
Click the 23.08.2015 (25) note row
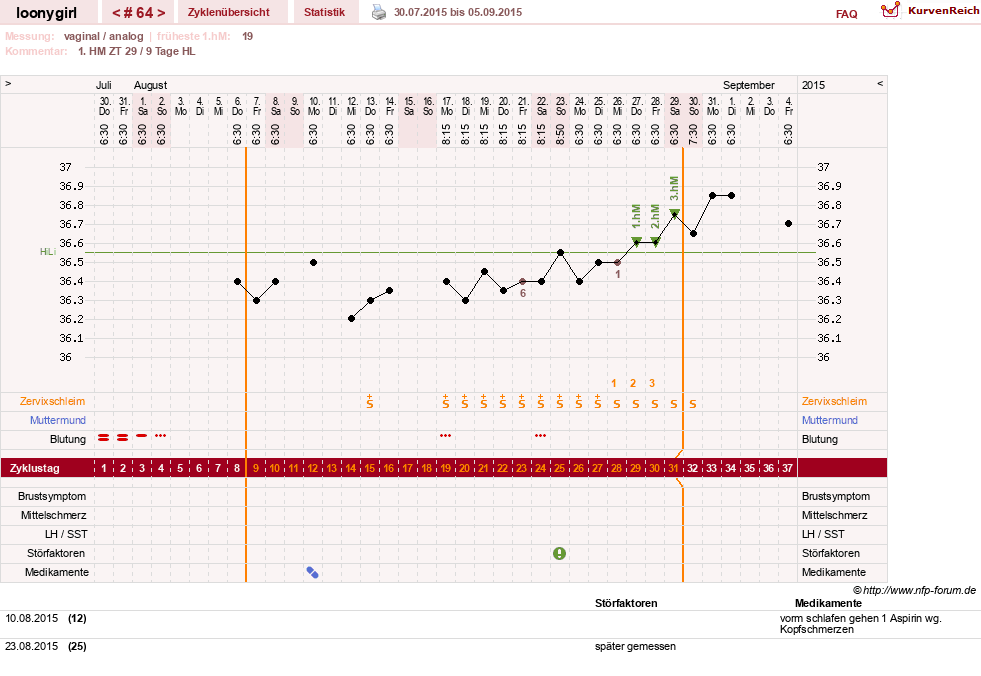pos(490,647)
